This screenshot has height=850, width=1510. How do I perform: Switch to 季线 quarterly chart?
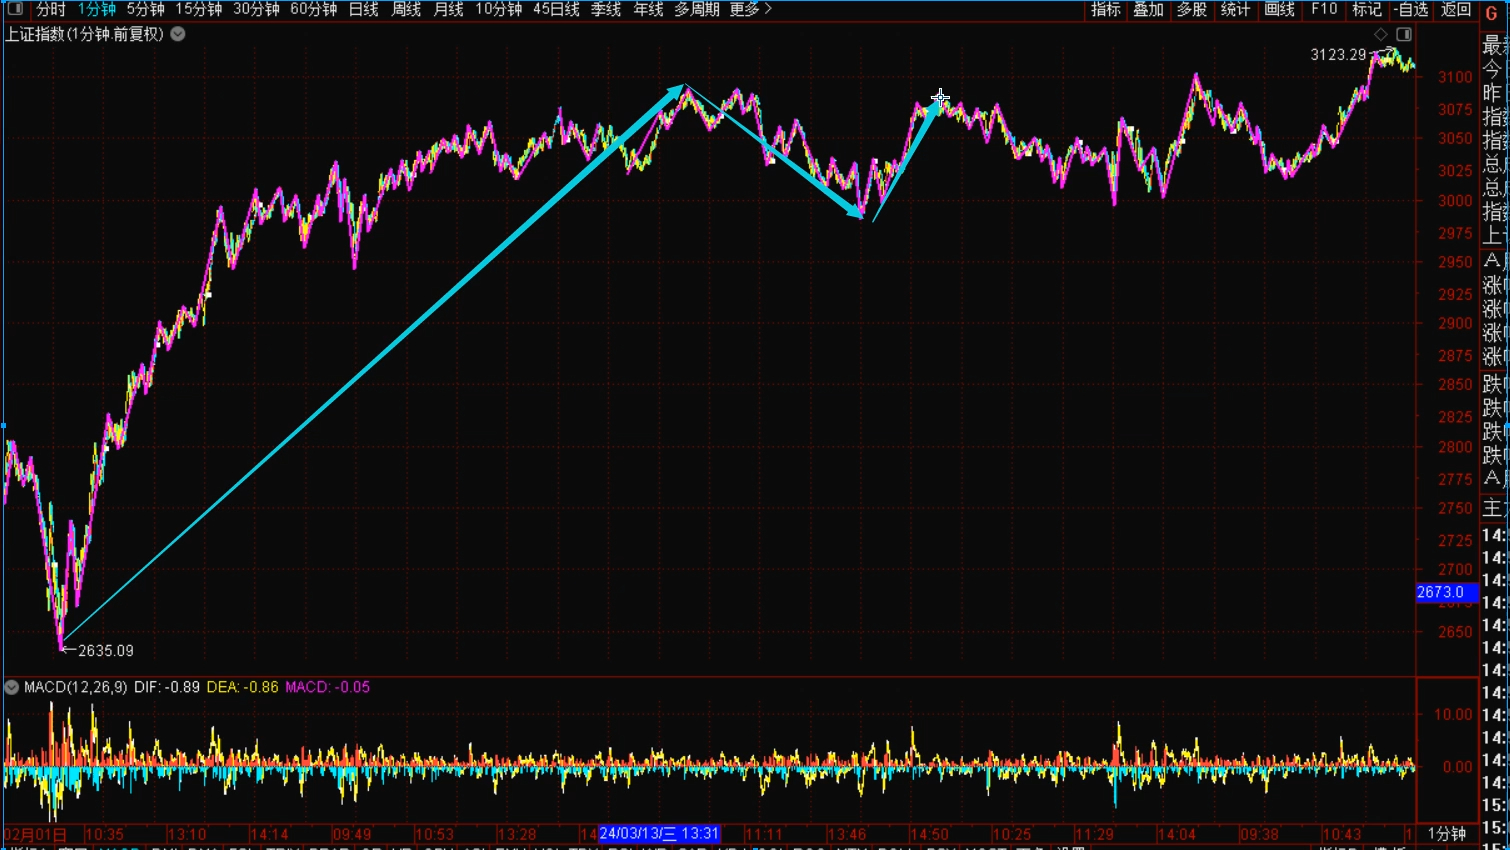click(x=606, y=9)
